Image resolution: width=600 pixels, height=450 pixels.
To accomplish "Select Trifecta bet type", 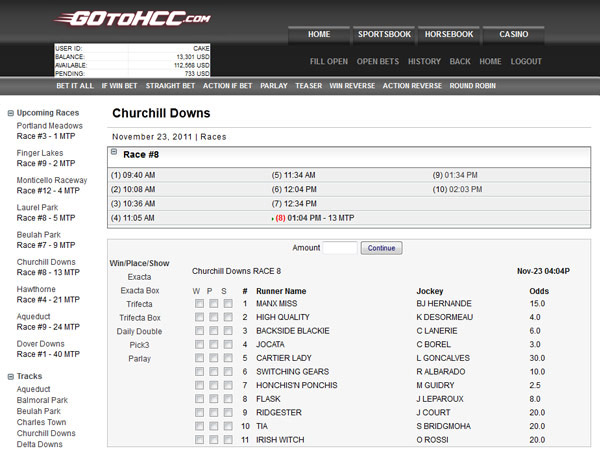I will click(x=139, y=304).
